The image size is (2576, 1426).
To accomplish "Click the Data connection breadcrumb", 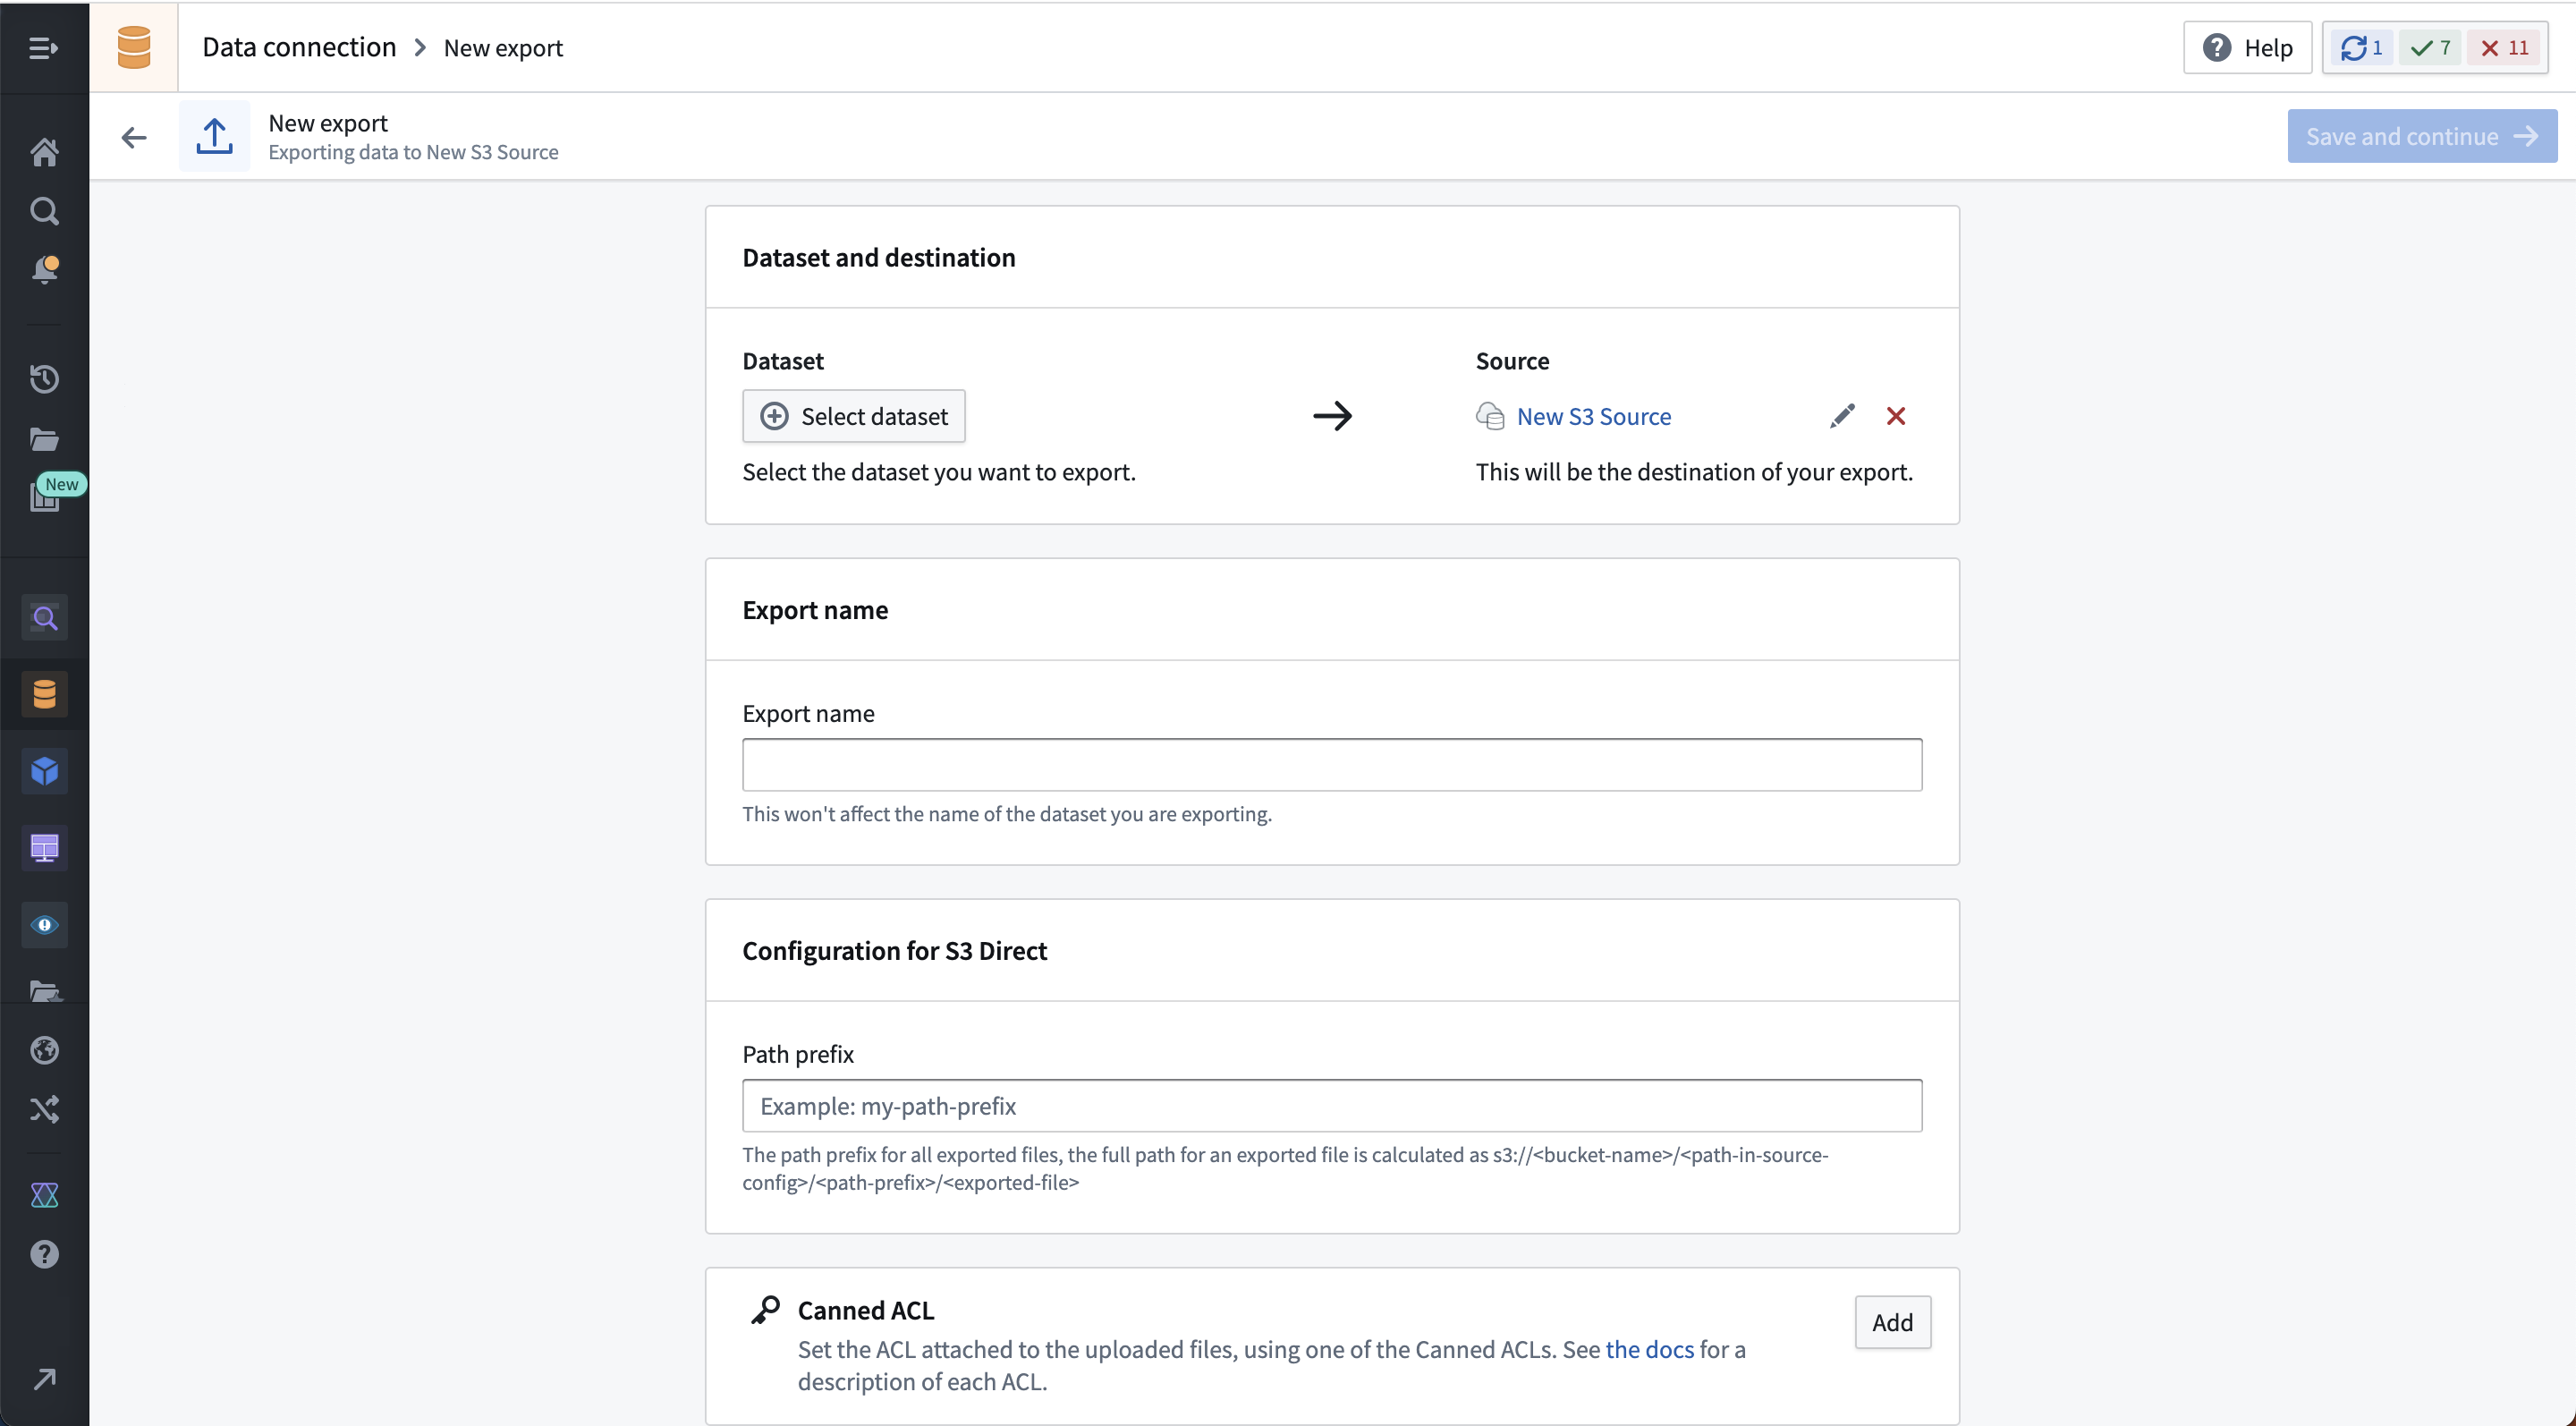I will coord(299,47).
